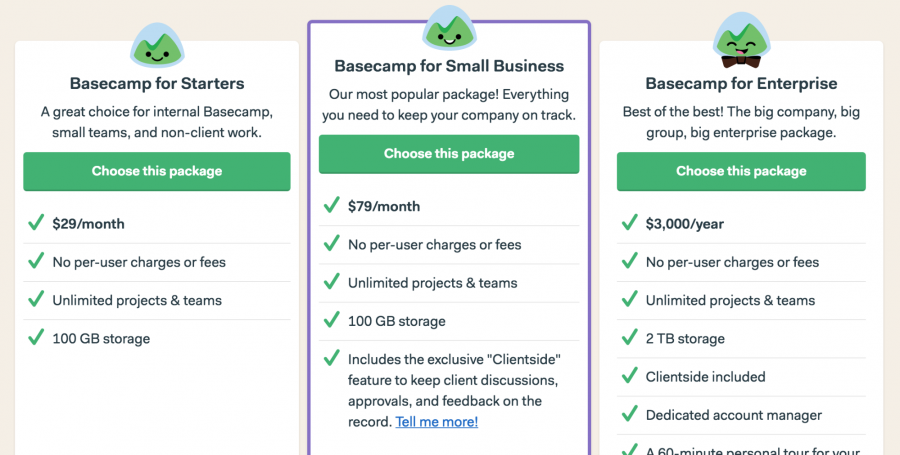Click the checkmark beside $29/month

tap(36, 223)
